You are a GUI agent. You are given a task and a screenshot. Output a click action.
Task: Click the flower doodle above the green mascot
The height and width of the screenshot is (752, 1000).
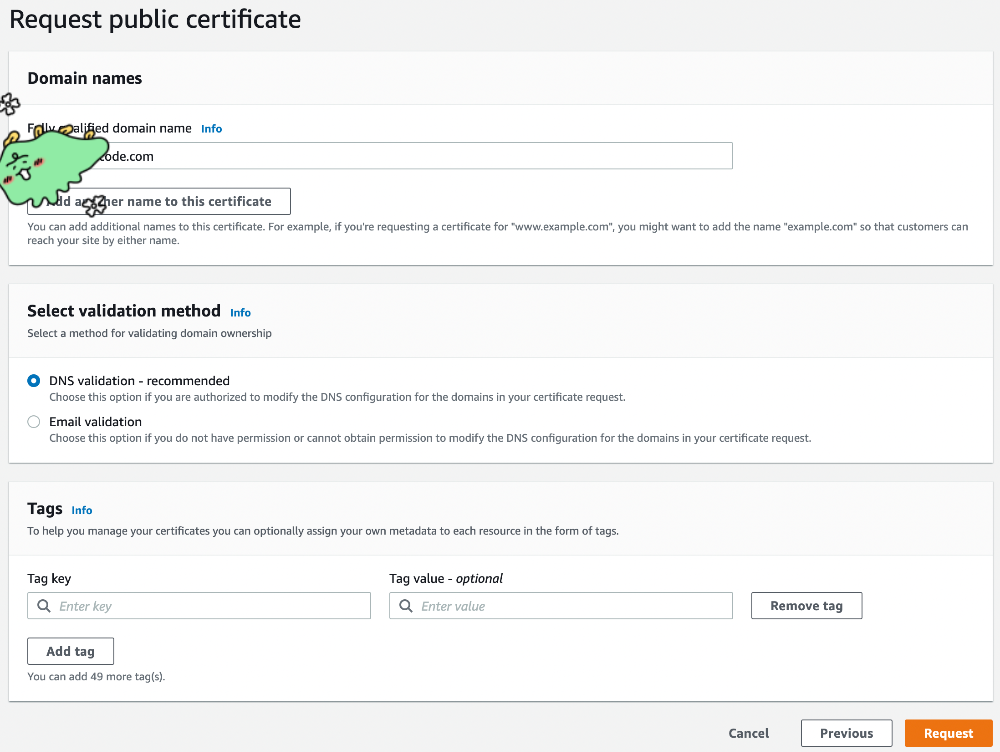point(9,104)
